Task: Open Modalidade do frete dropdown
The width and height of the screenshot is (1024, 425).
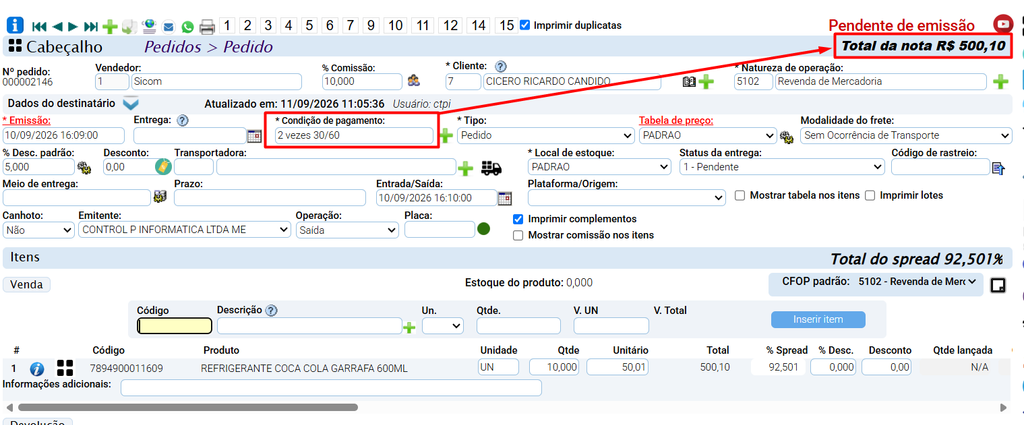Action: (x=906, y=135)
